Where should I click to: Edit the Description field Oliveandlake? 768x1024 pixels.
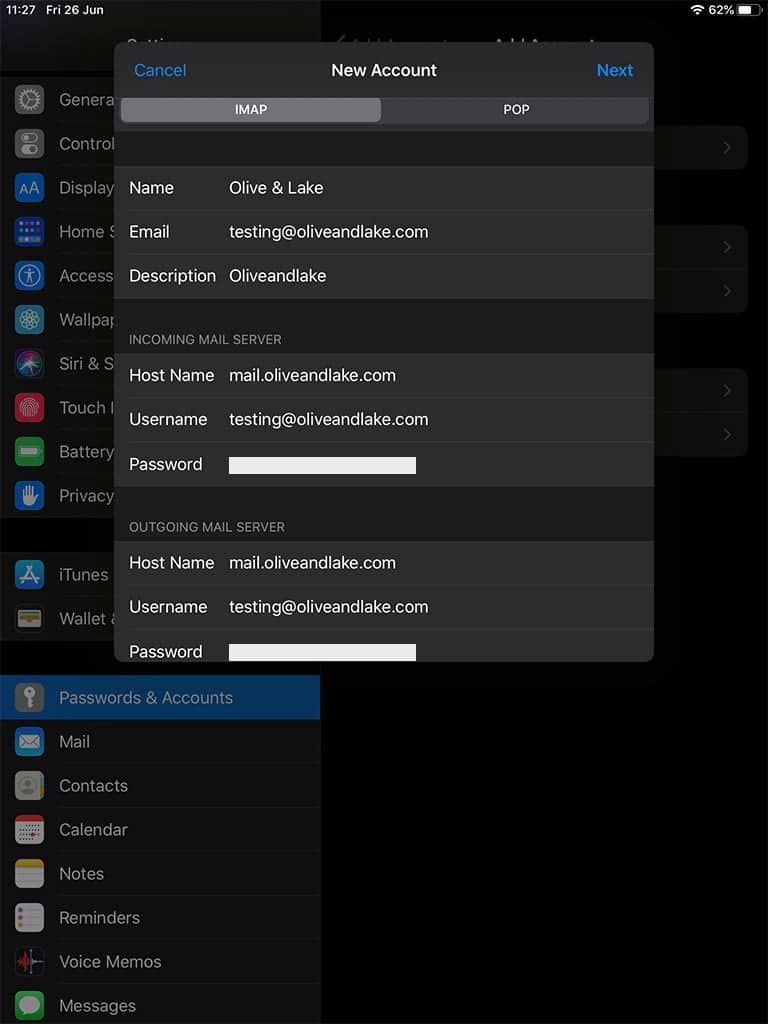[x=384, y=276]
